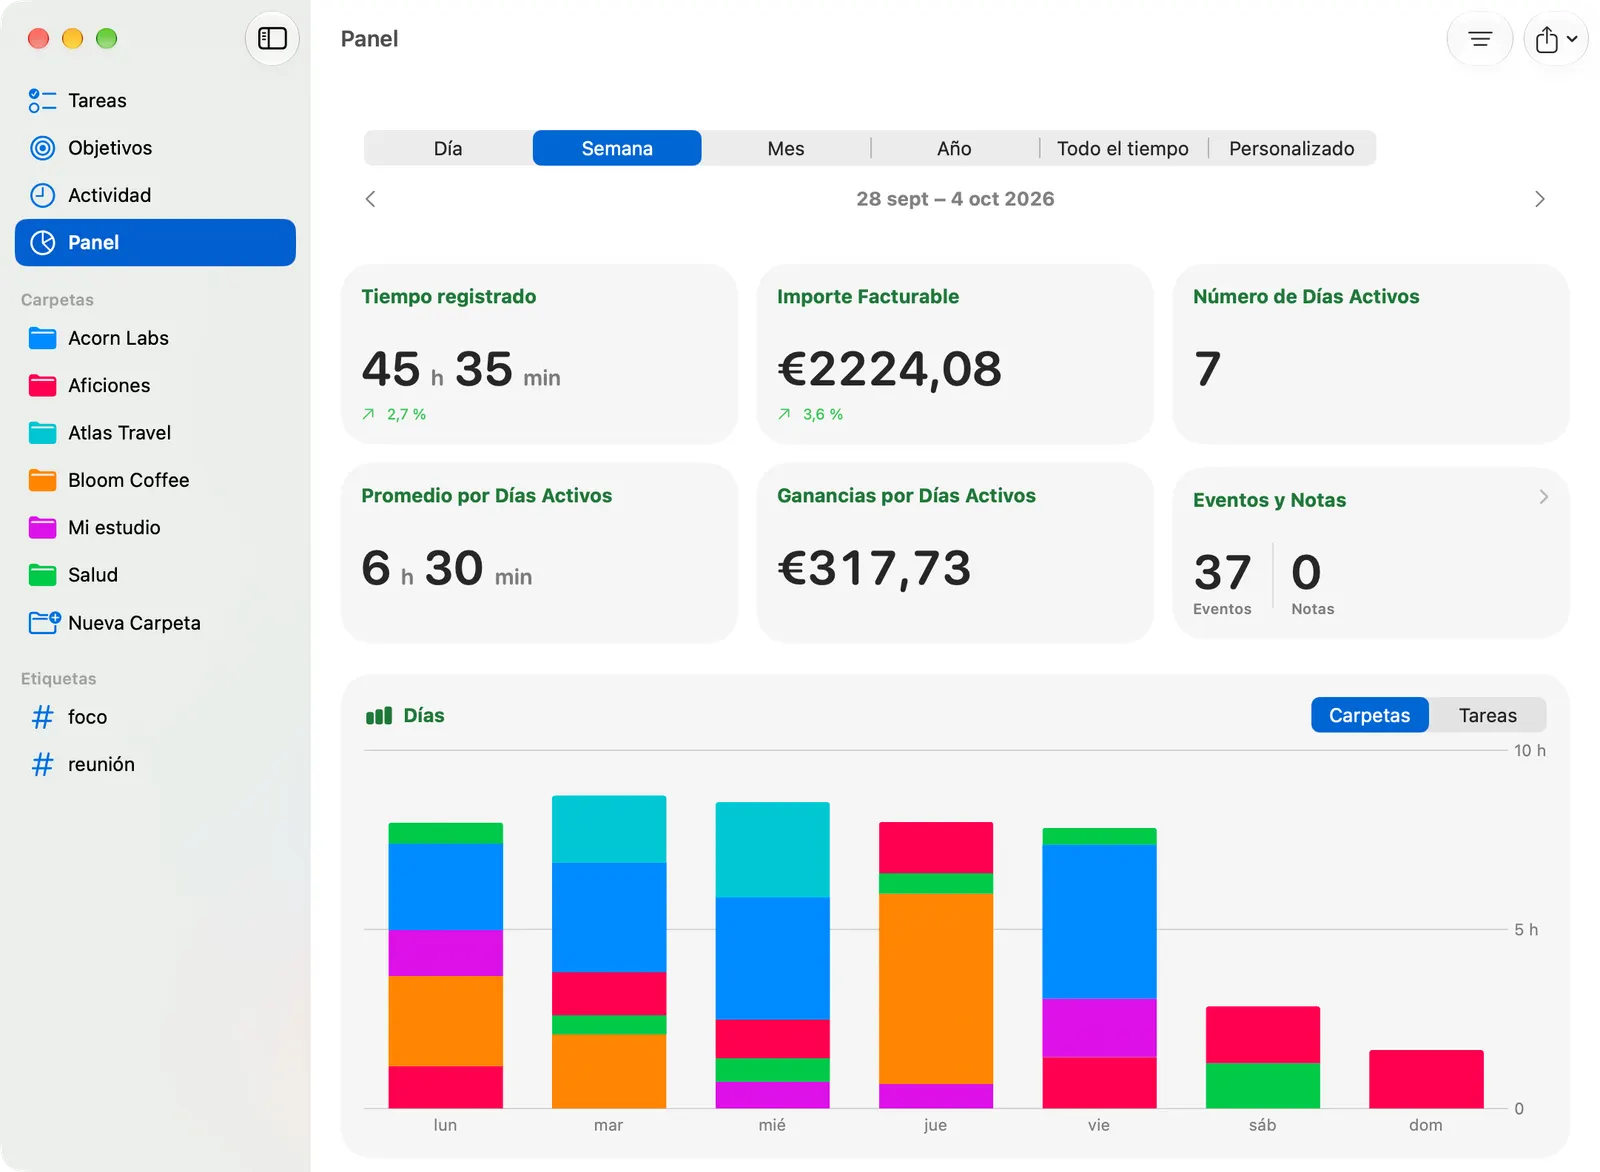Go to the previous week arrow
Image resolution: width=1600 pixels, height=1172 pixels.
(x=371, y=199)
